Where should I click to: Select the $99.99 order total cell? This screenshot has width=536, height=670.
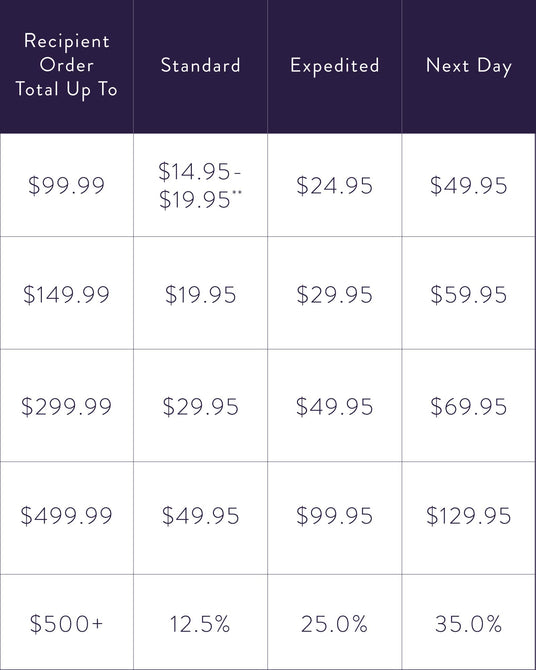66,185
